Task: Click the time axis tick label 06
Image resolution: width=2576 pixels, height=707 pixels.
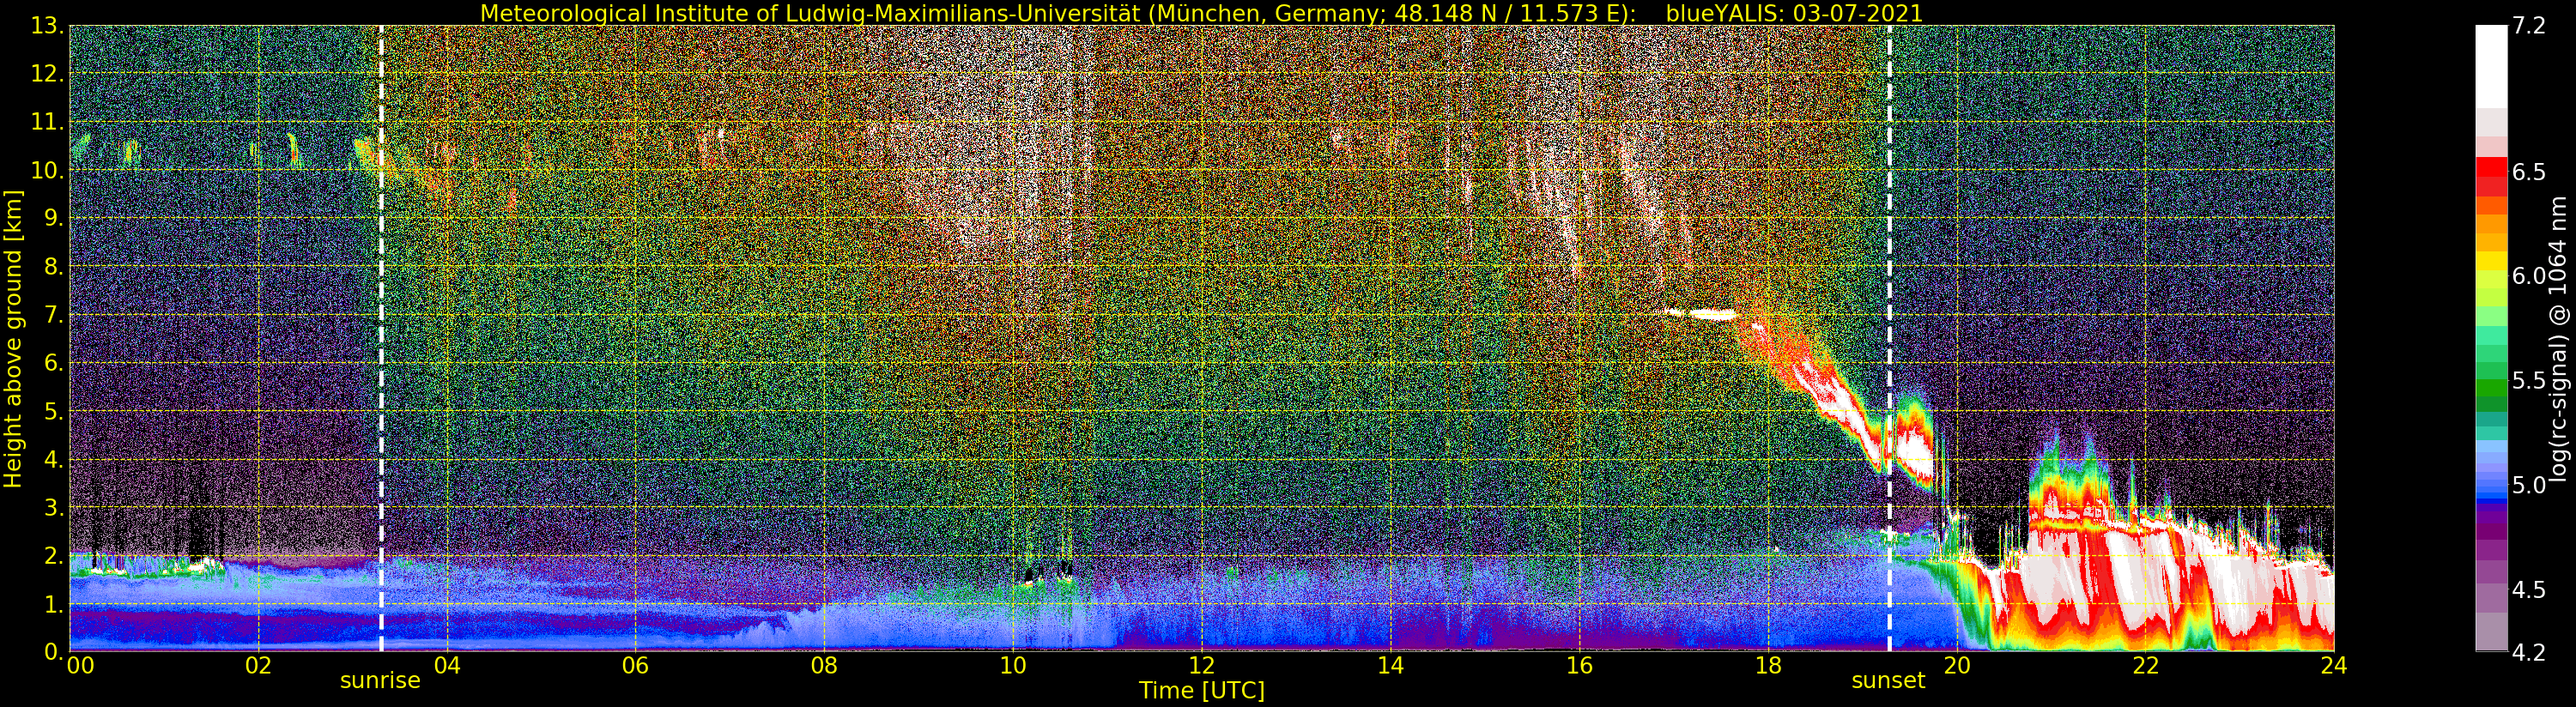Action: pos(635,666)
